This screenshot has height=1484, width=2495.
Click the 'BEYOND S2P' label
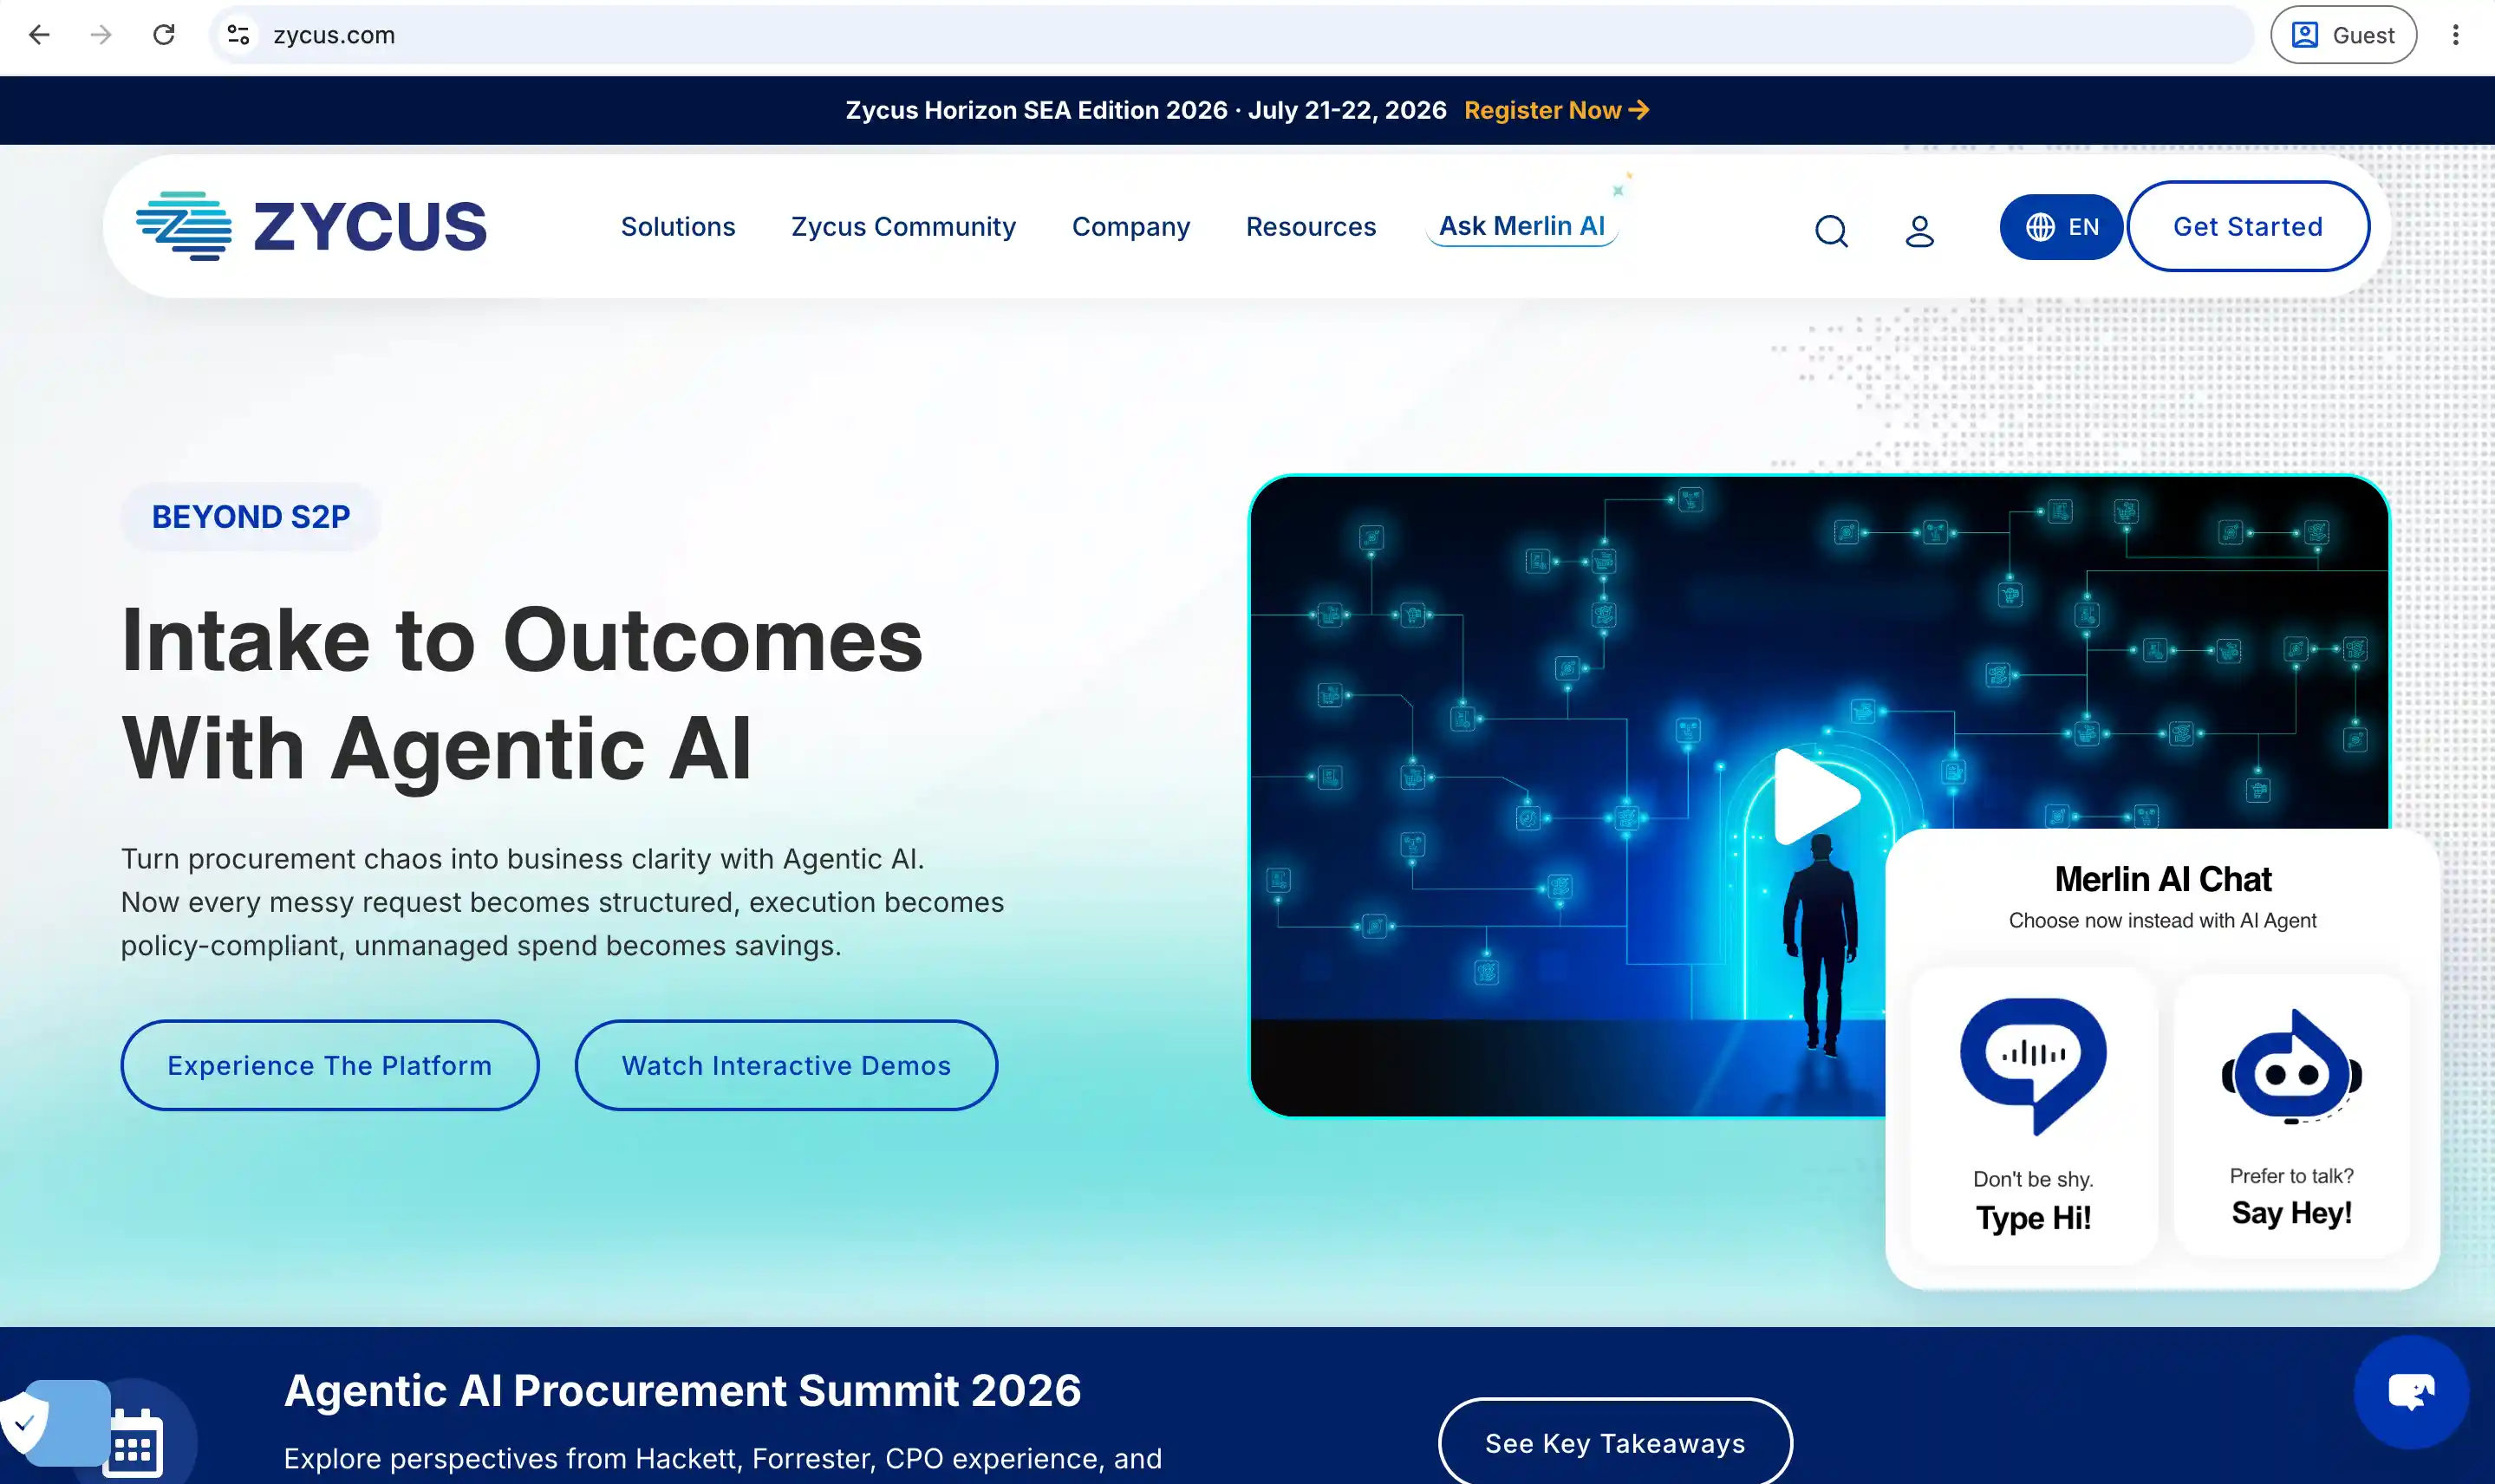coord(250,517)
